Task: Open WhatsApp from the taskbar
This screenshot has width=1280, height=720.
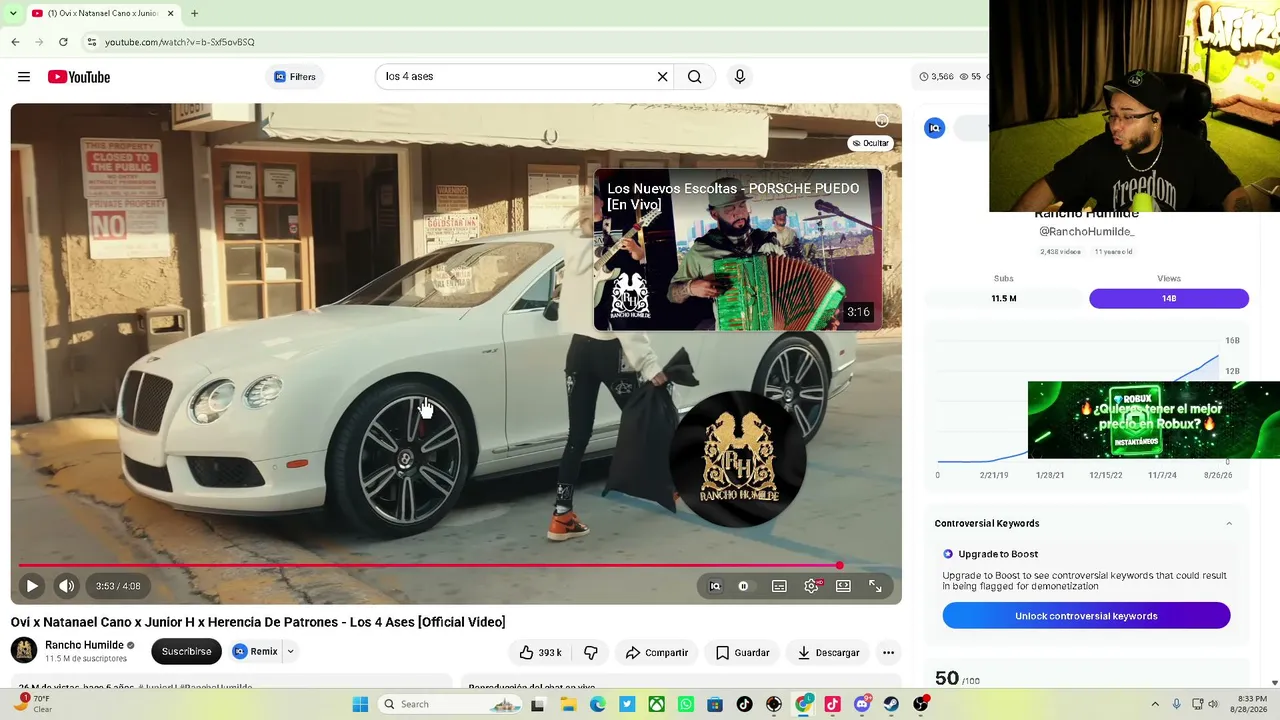Action: point(686,704)
